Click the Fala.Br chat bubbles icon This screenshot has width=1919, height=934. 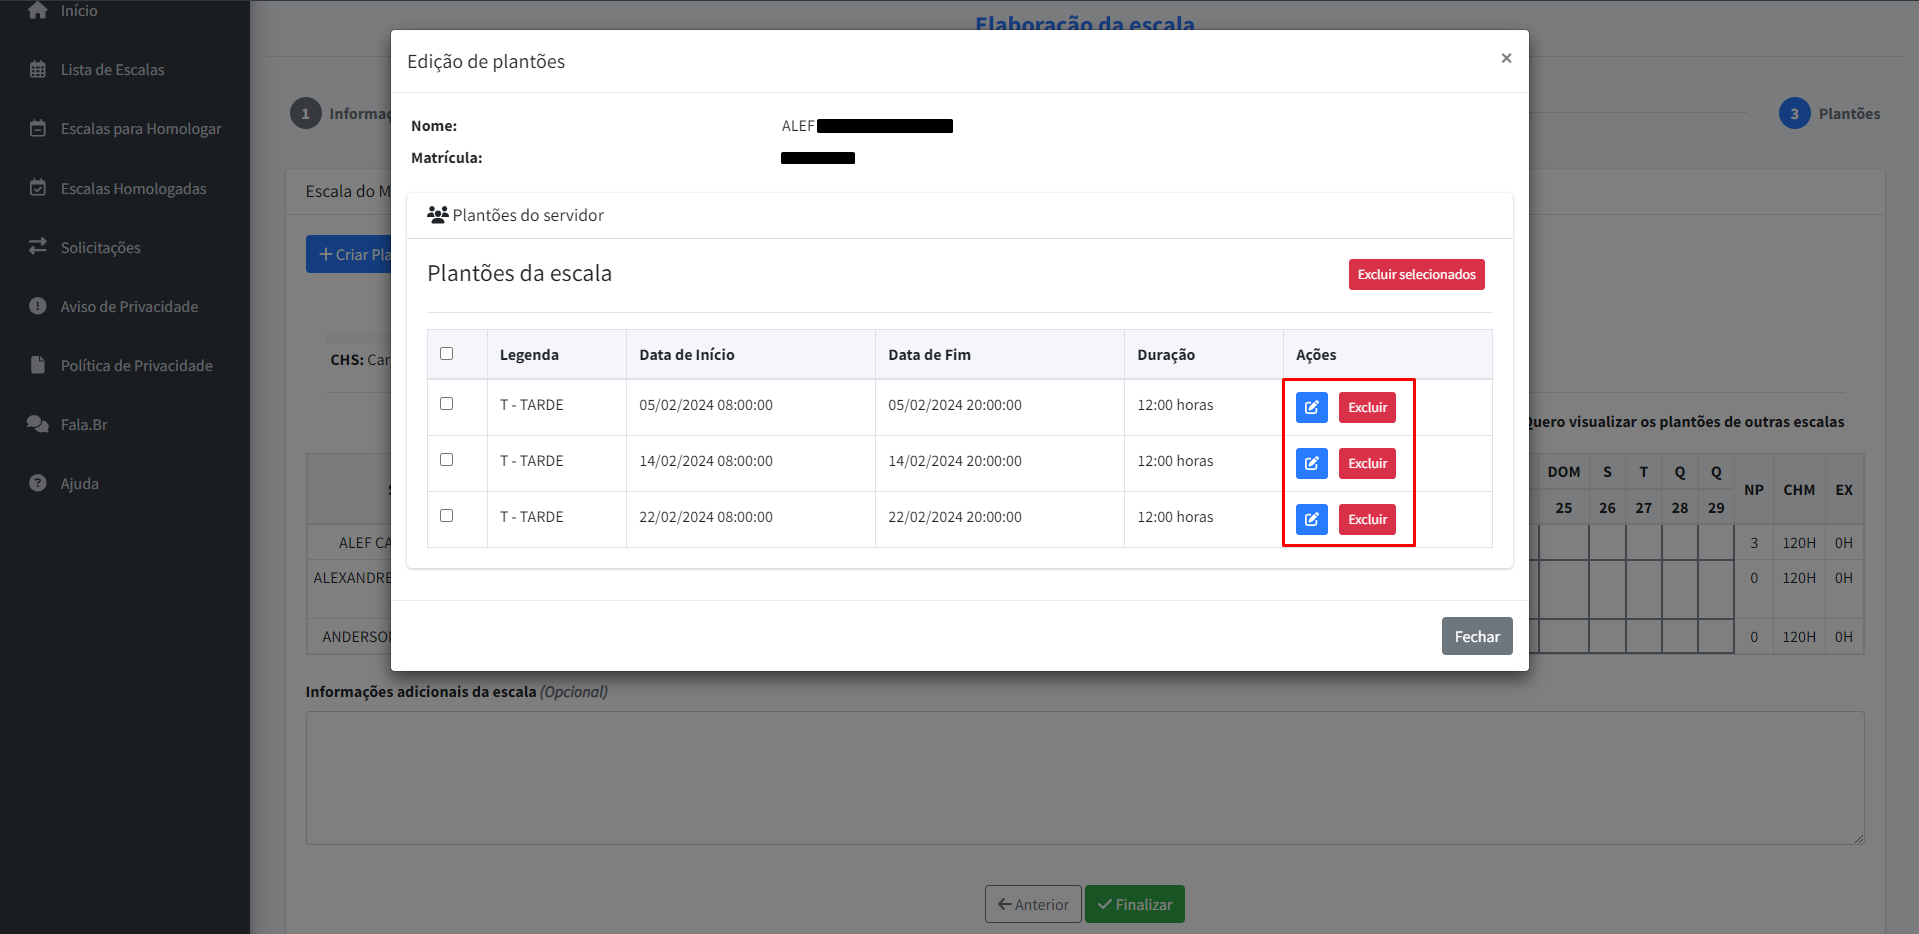[38, 424]
